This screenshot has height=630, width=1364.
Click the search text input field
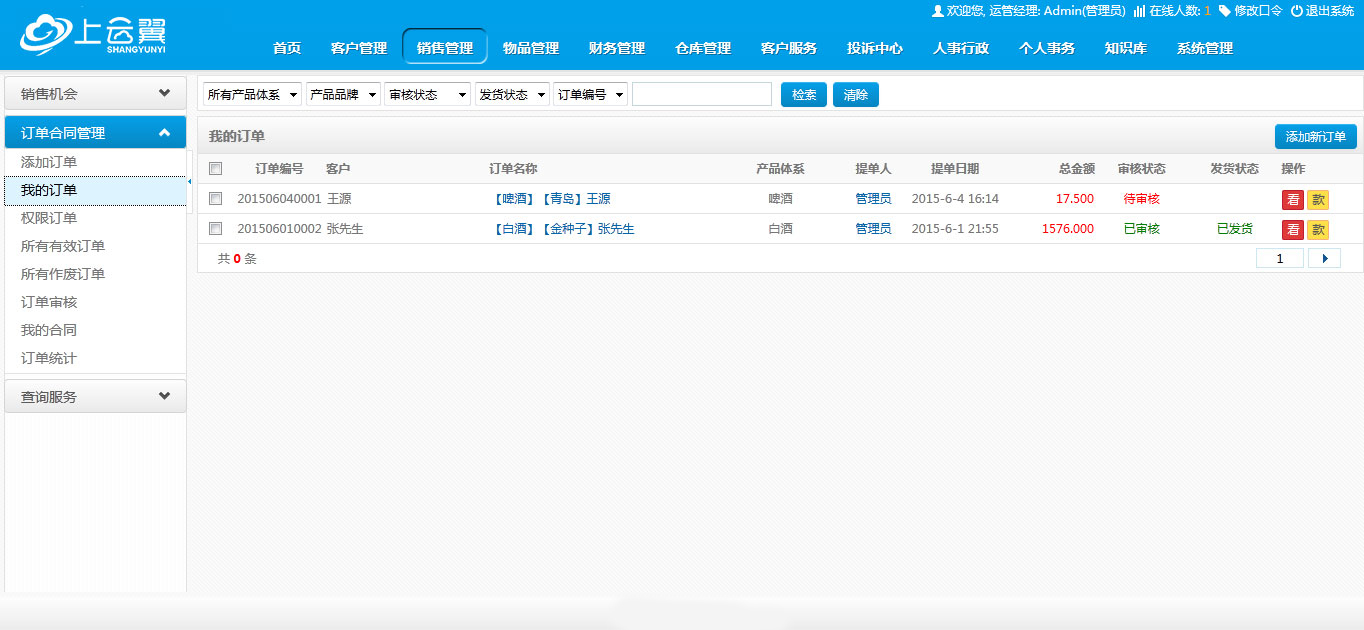(701, 95)
